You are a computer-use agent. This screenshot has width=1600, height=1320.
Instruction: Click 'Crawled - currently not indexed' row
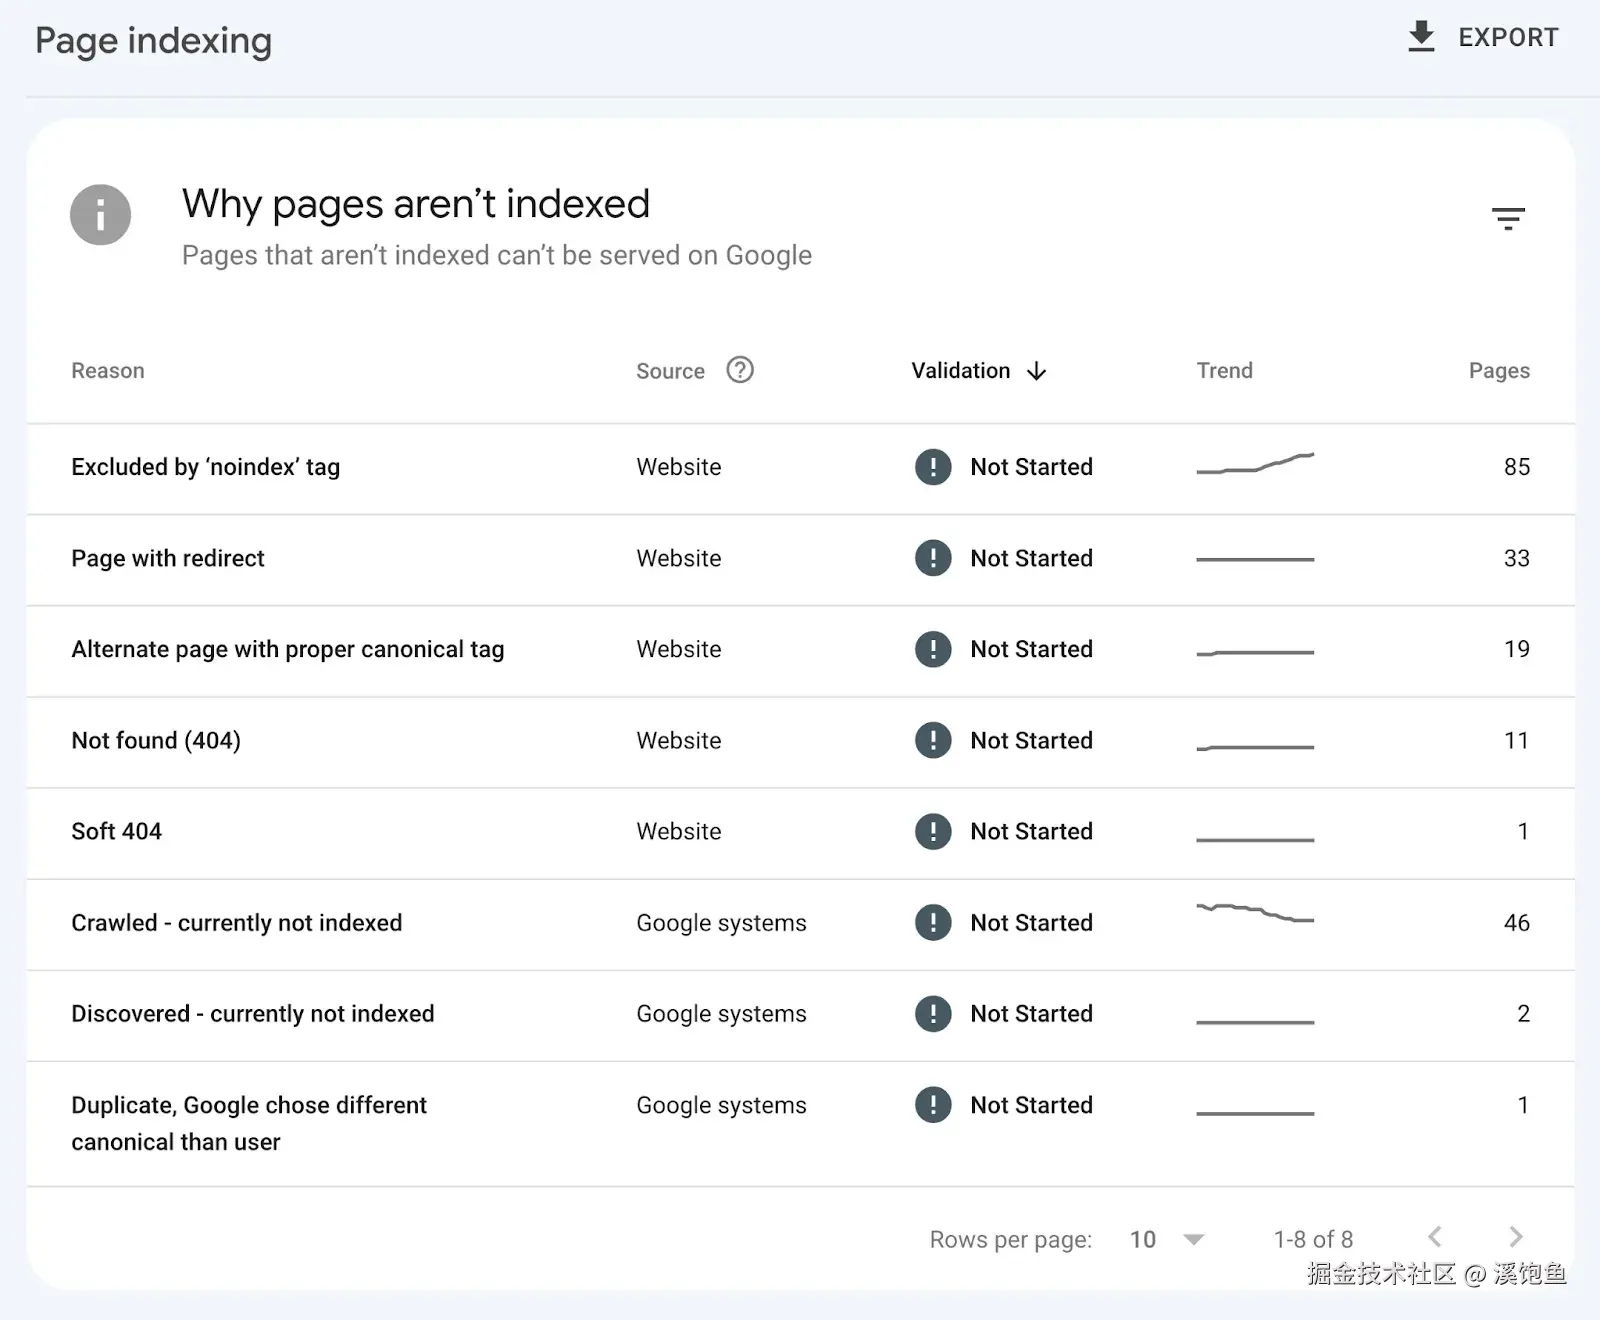237,923
